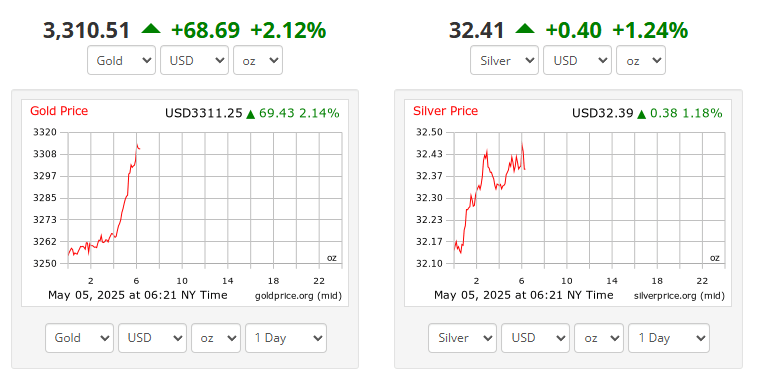Expand the oz selector below the silver chart
Image resolution: width=763 pixels, height=383 pixels.
coord(599,338)
